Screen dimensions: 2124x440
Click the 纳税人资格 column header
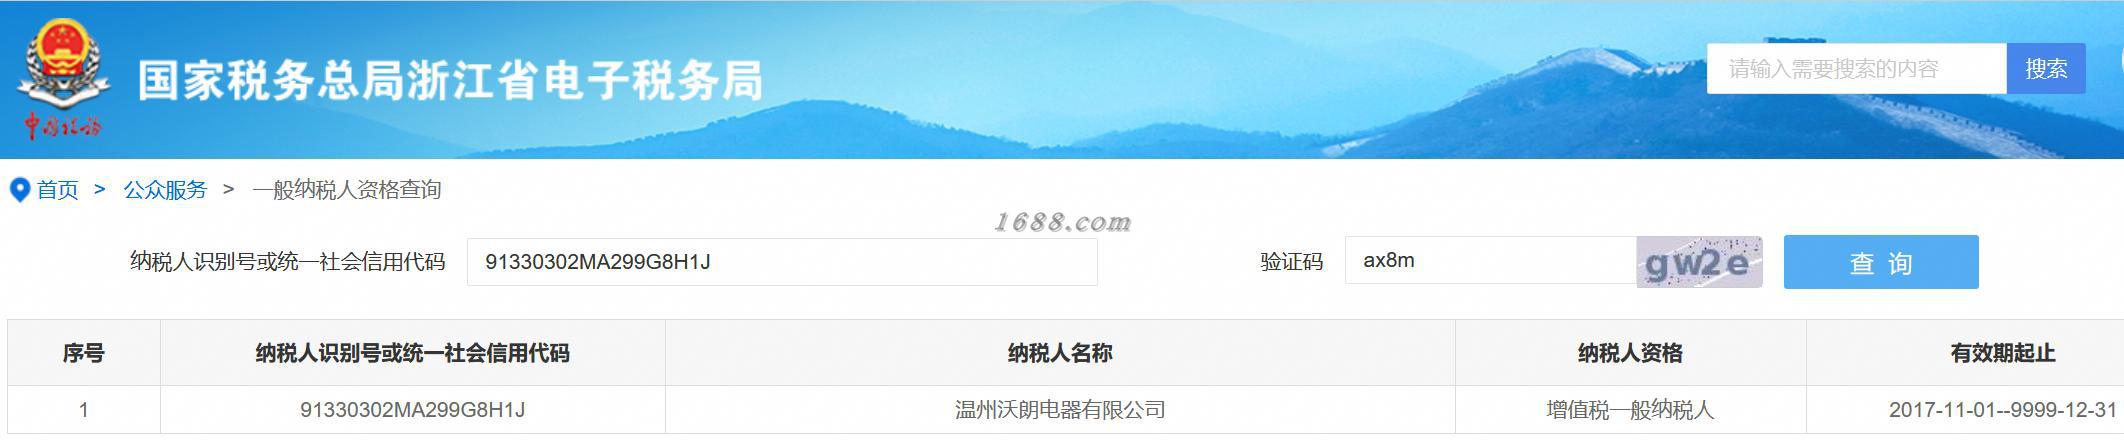1630,353
